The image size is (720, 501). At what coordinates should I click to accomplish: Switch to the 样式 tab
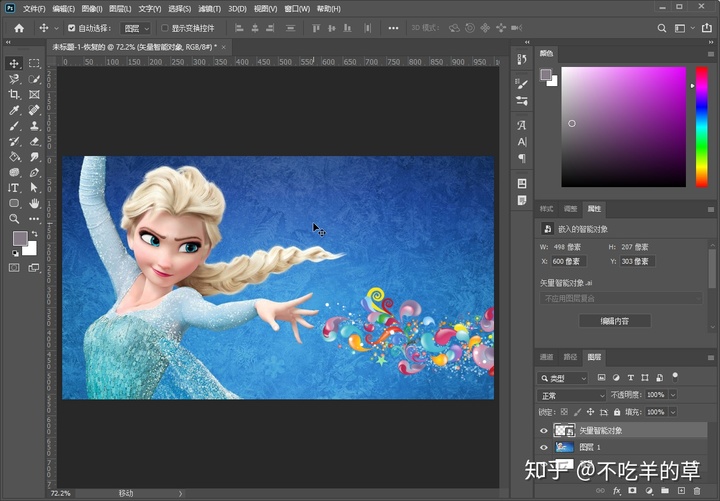click(x=546, y=209)
